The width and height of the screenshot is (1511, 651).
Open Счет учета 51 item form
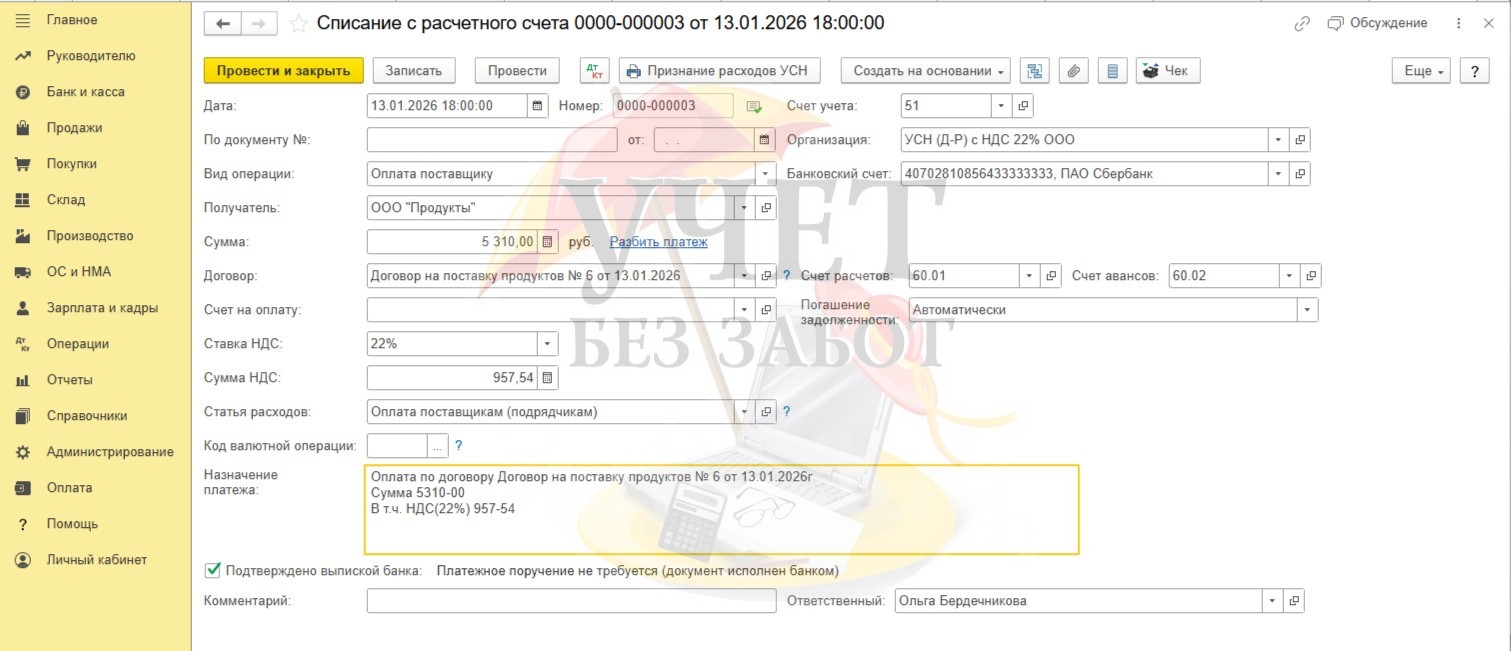coord(1023,106)
